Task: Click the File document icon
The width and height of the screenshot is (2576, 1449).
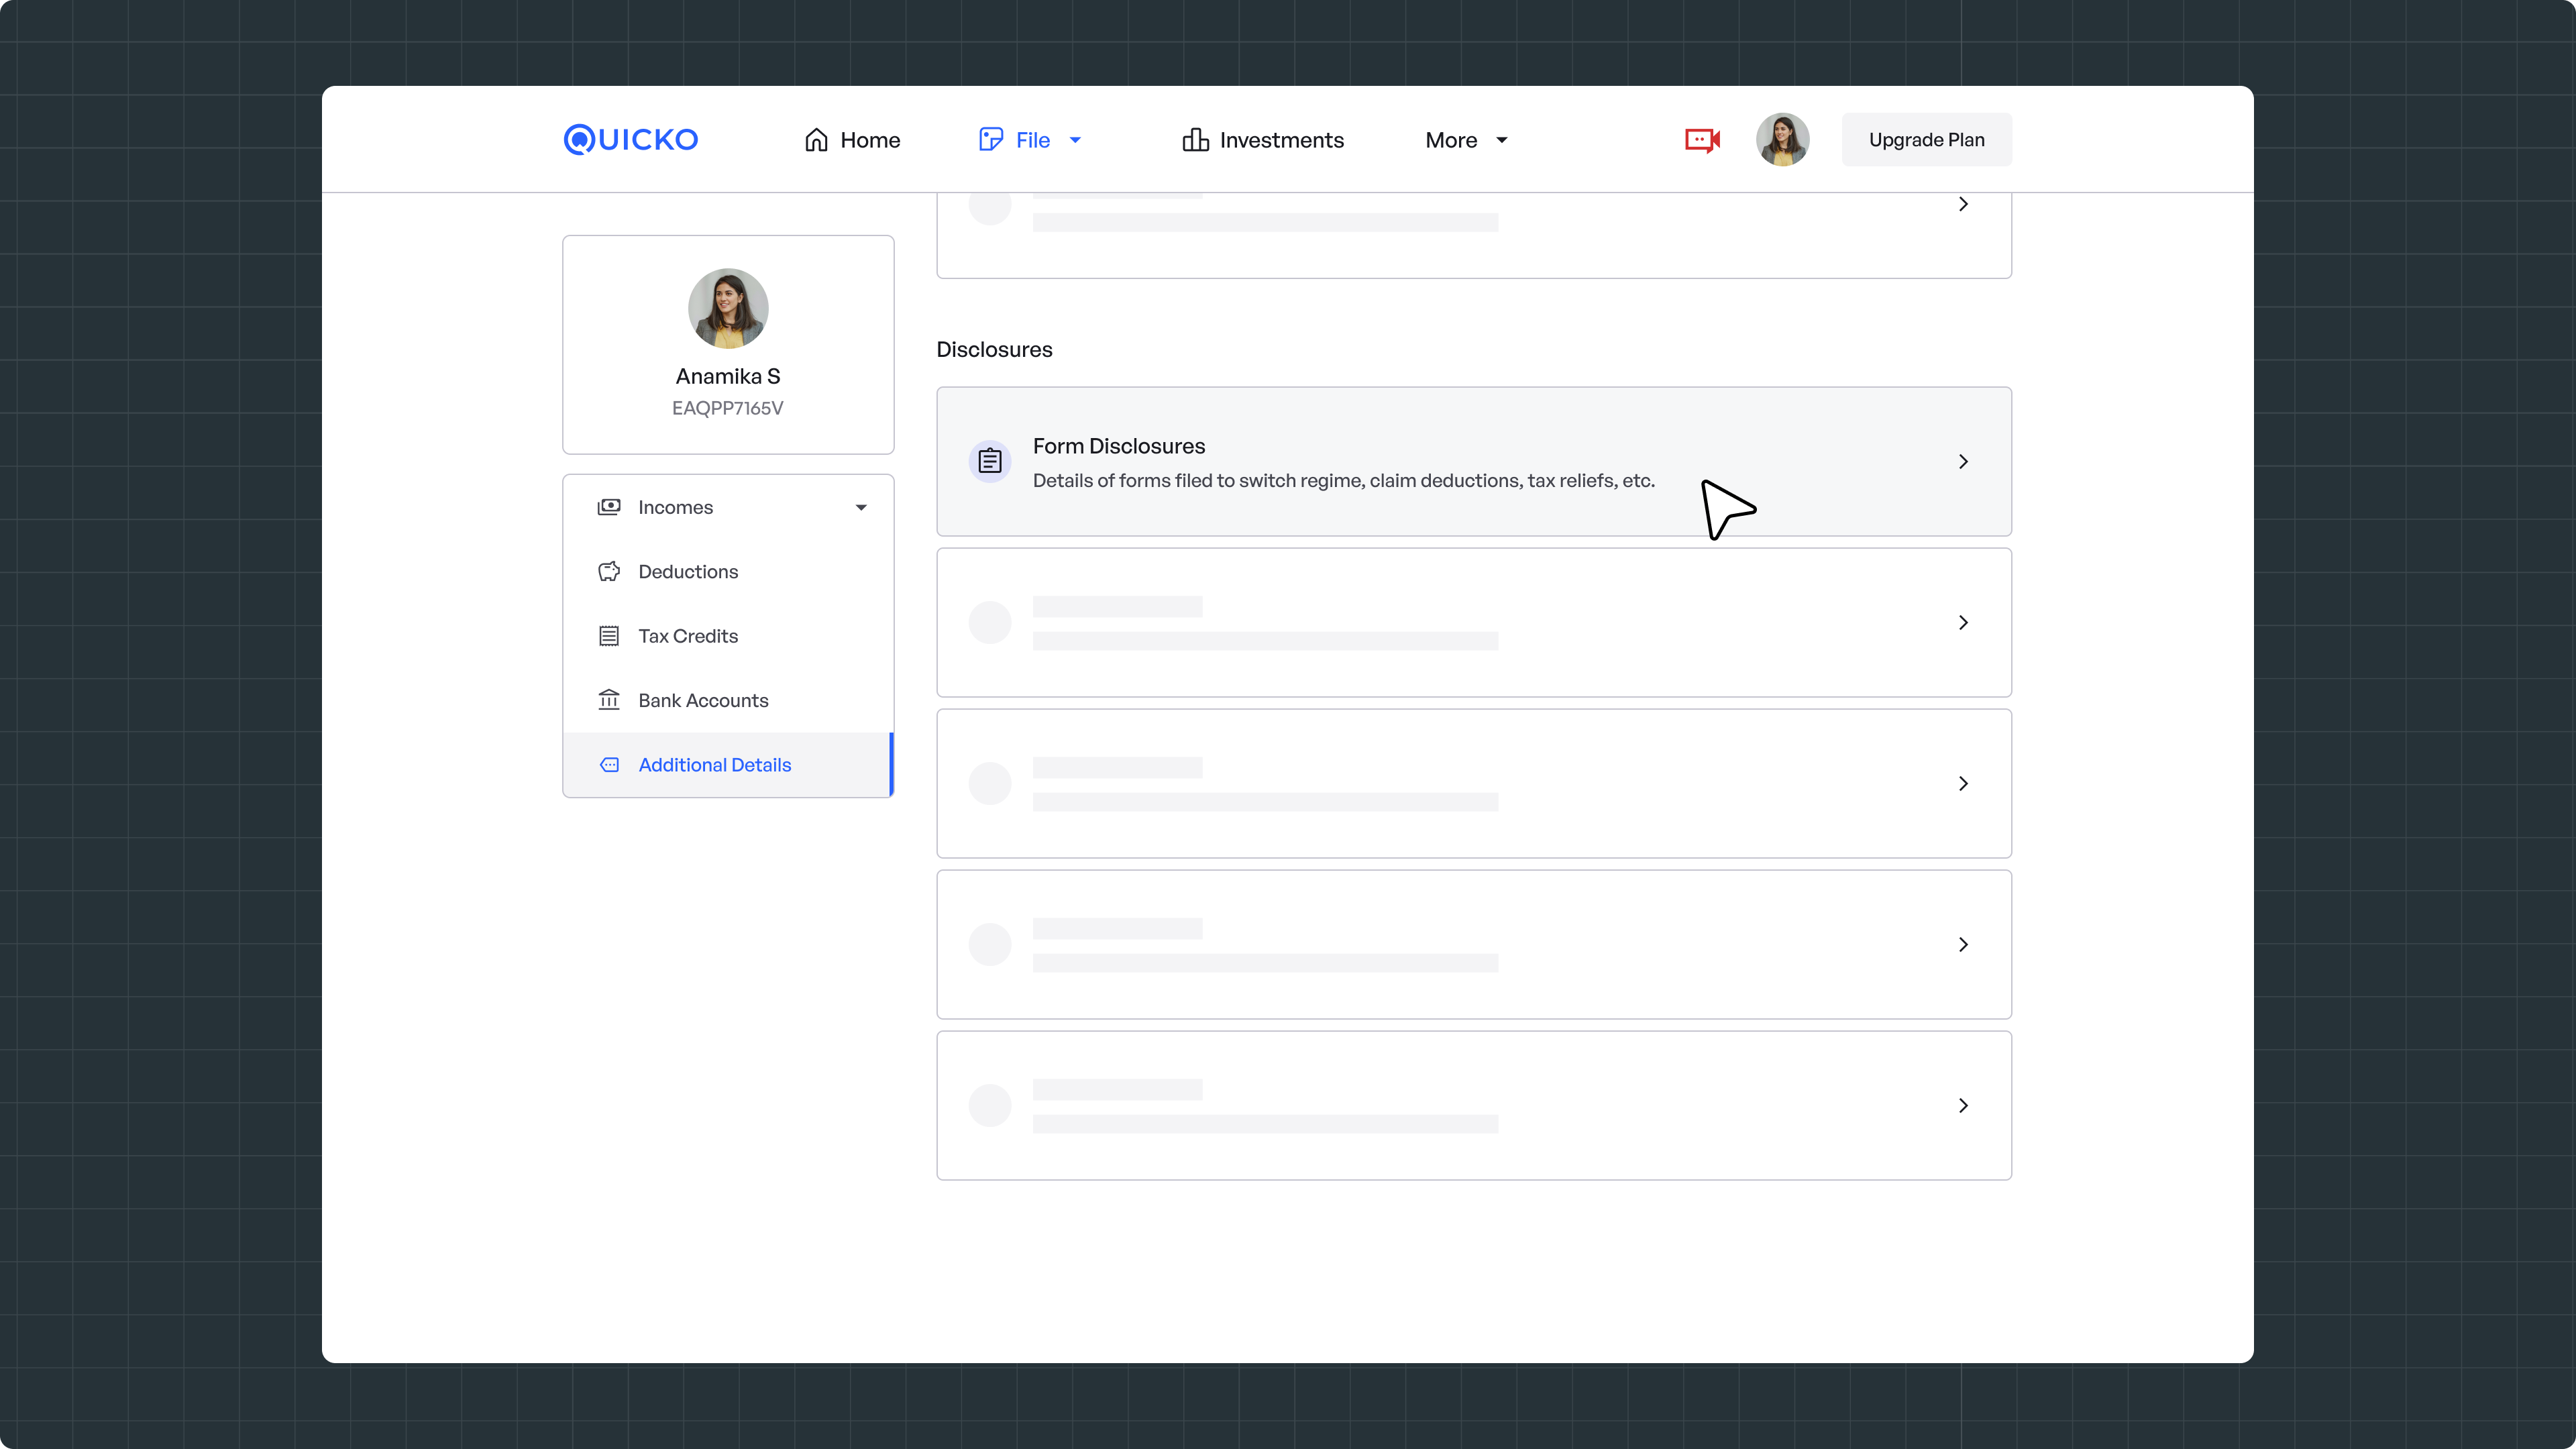Action: pos(991,140)
